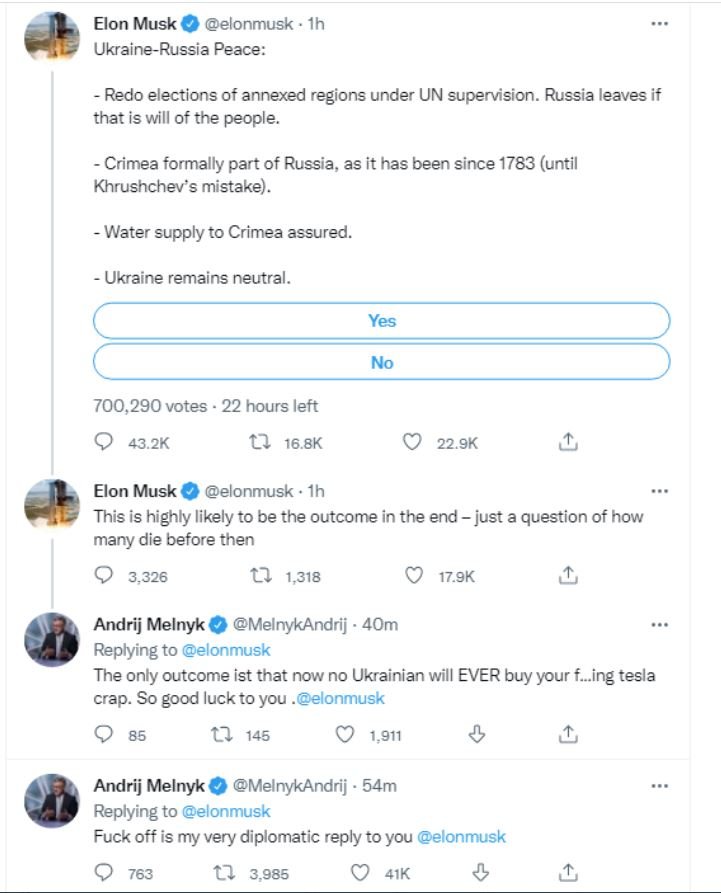Share the Ukraine-Russia Peace poll tweet

[x=566, y=441]
